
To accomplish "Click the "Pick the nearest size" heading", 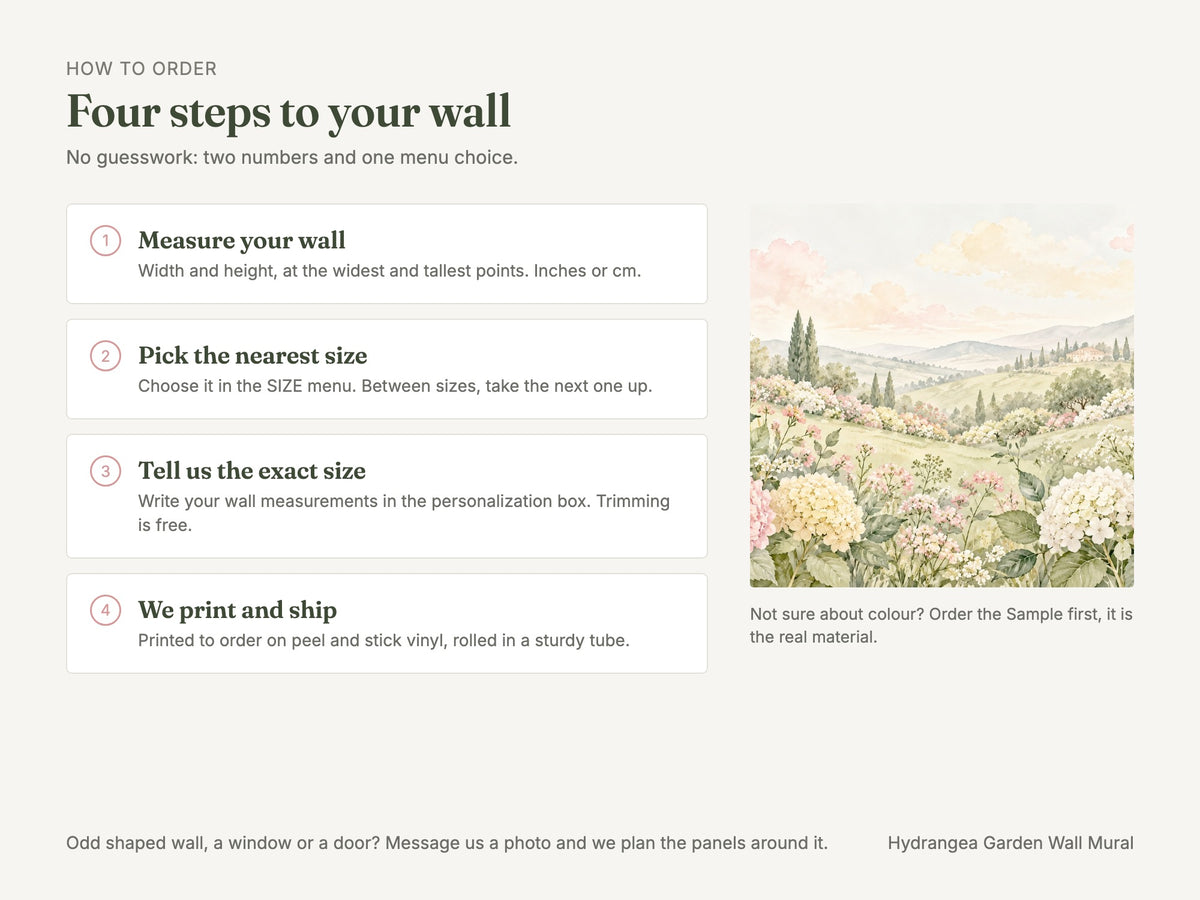I will point(253,356).
